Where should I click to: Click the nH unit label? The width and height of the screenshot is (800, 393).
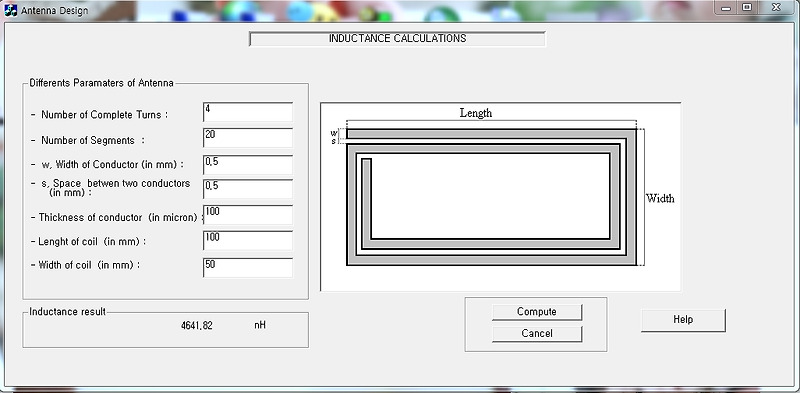click(260, 325)
